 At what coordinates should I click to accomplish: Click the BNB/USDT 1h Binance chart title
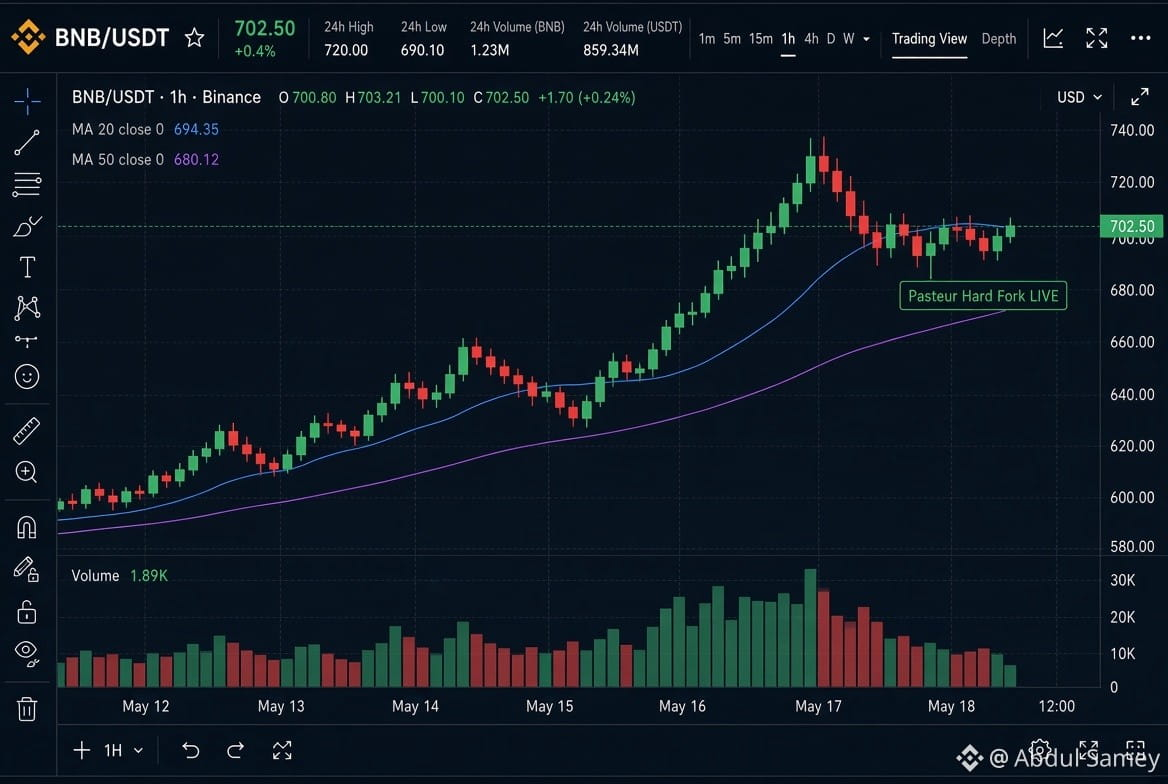[x=166, y=97]
